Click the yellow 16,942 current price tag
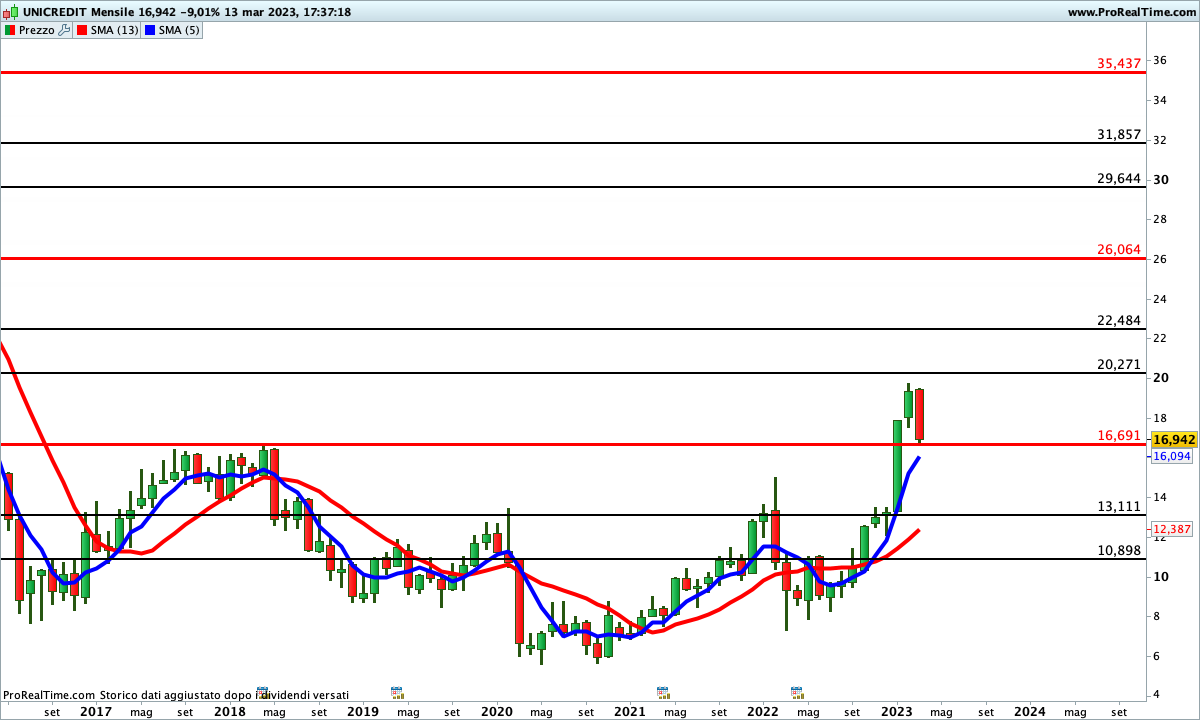 tap(1173, 439)
